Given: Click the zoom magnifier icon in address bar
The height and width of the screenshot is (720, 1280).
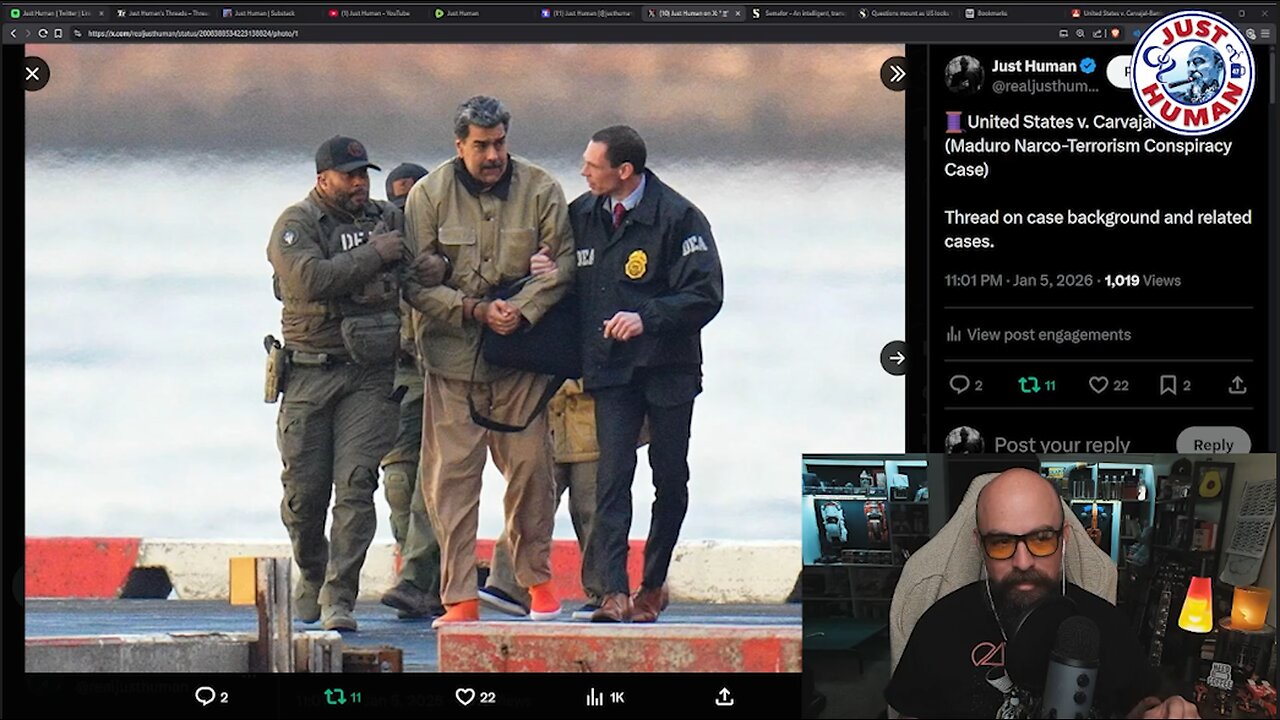Looking at the screenshot, I should coord(1080,33).
